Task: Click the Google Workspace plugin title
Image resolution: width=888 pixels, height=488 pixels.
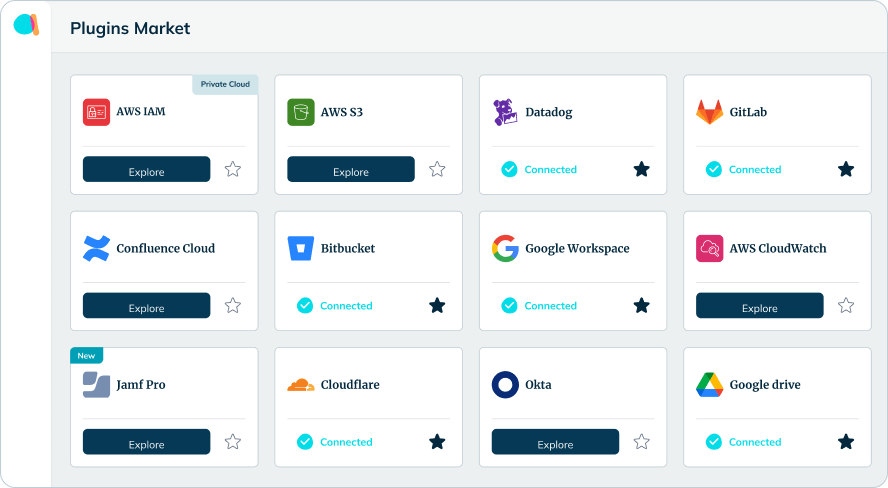Action: click(577, 249)
